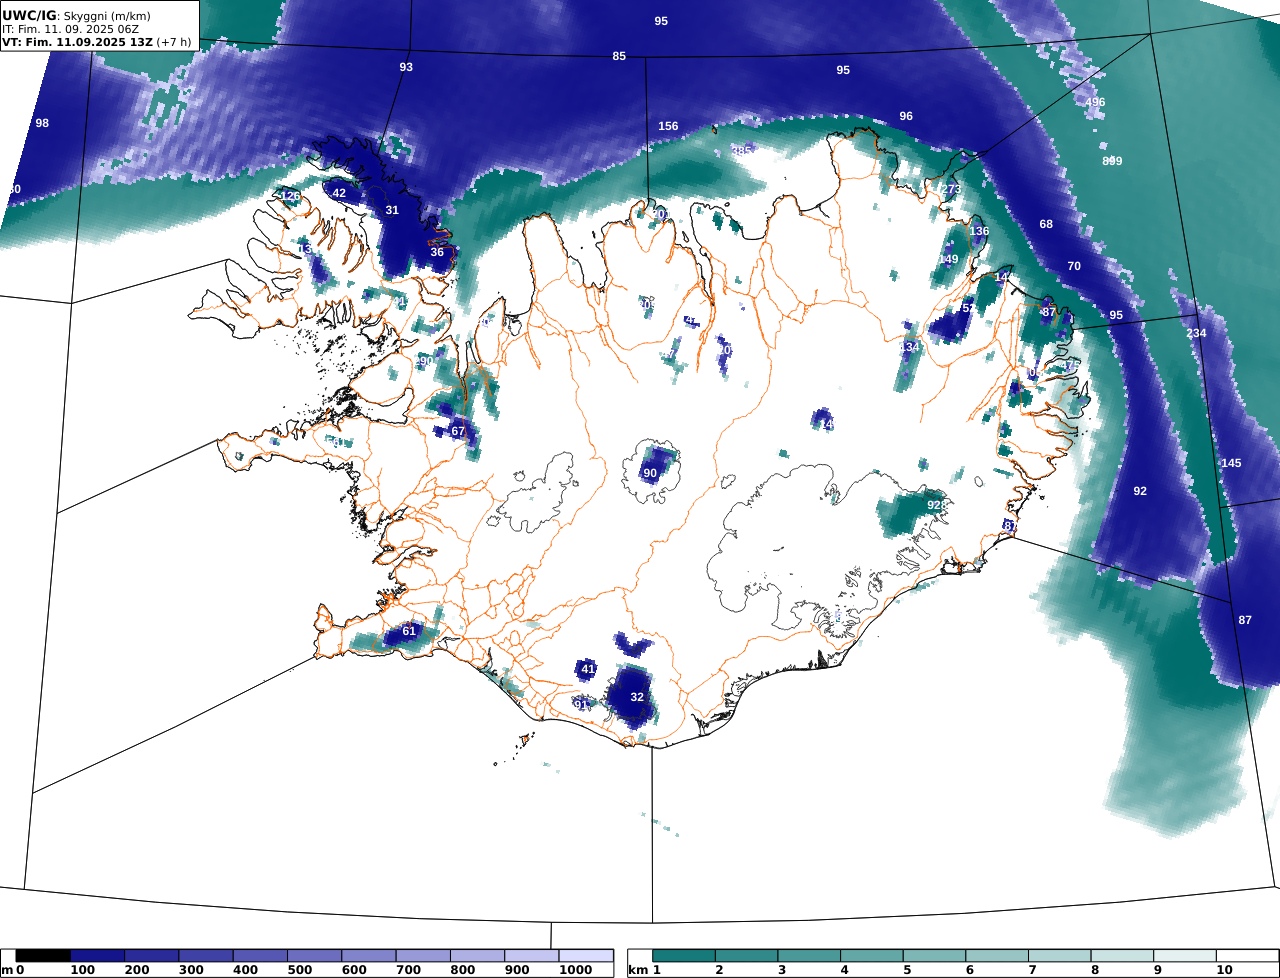The image size is (1280, 978).
Task: Click the visibility value '149' on the map
Action: click(948, 259)
